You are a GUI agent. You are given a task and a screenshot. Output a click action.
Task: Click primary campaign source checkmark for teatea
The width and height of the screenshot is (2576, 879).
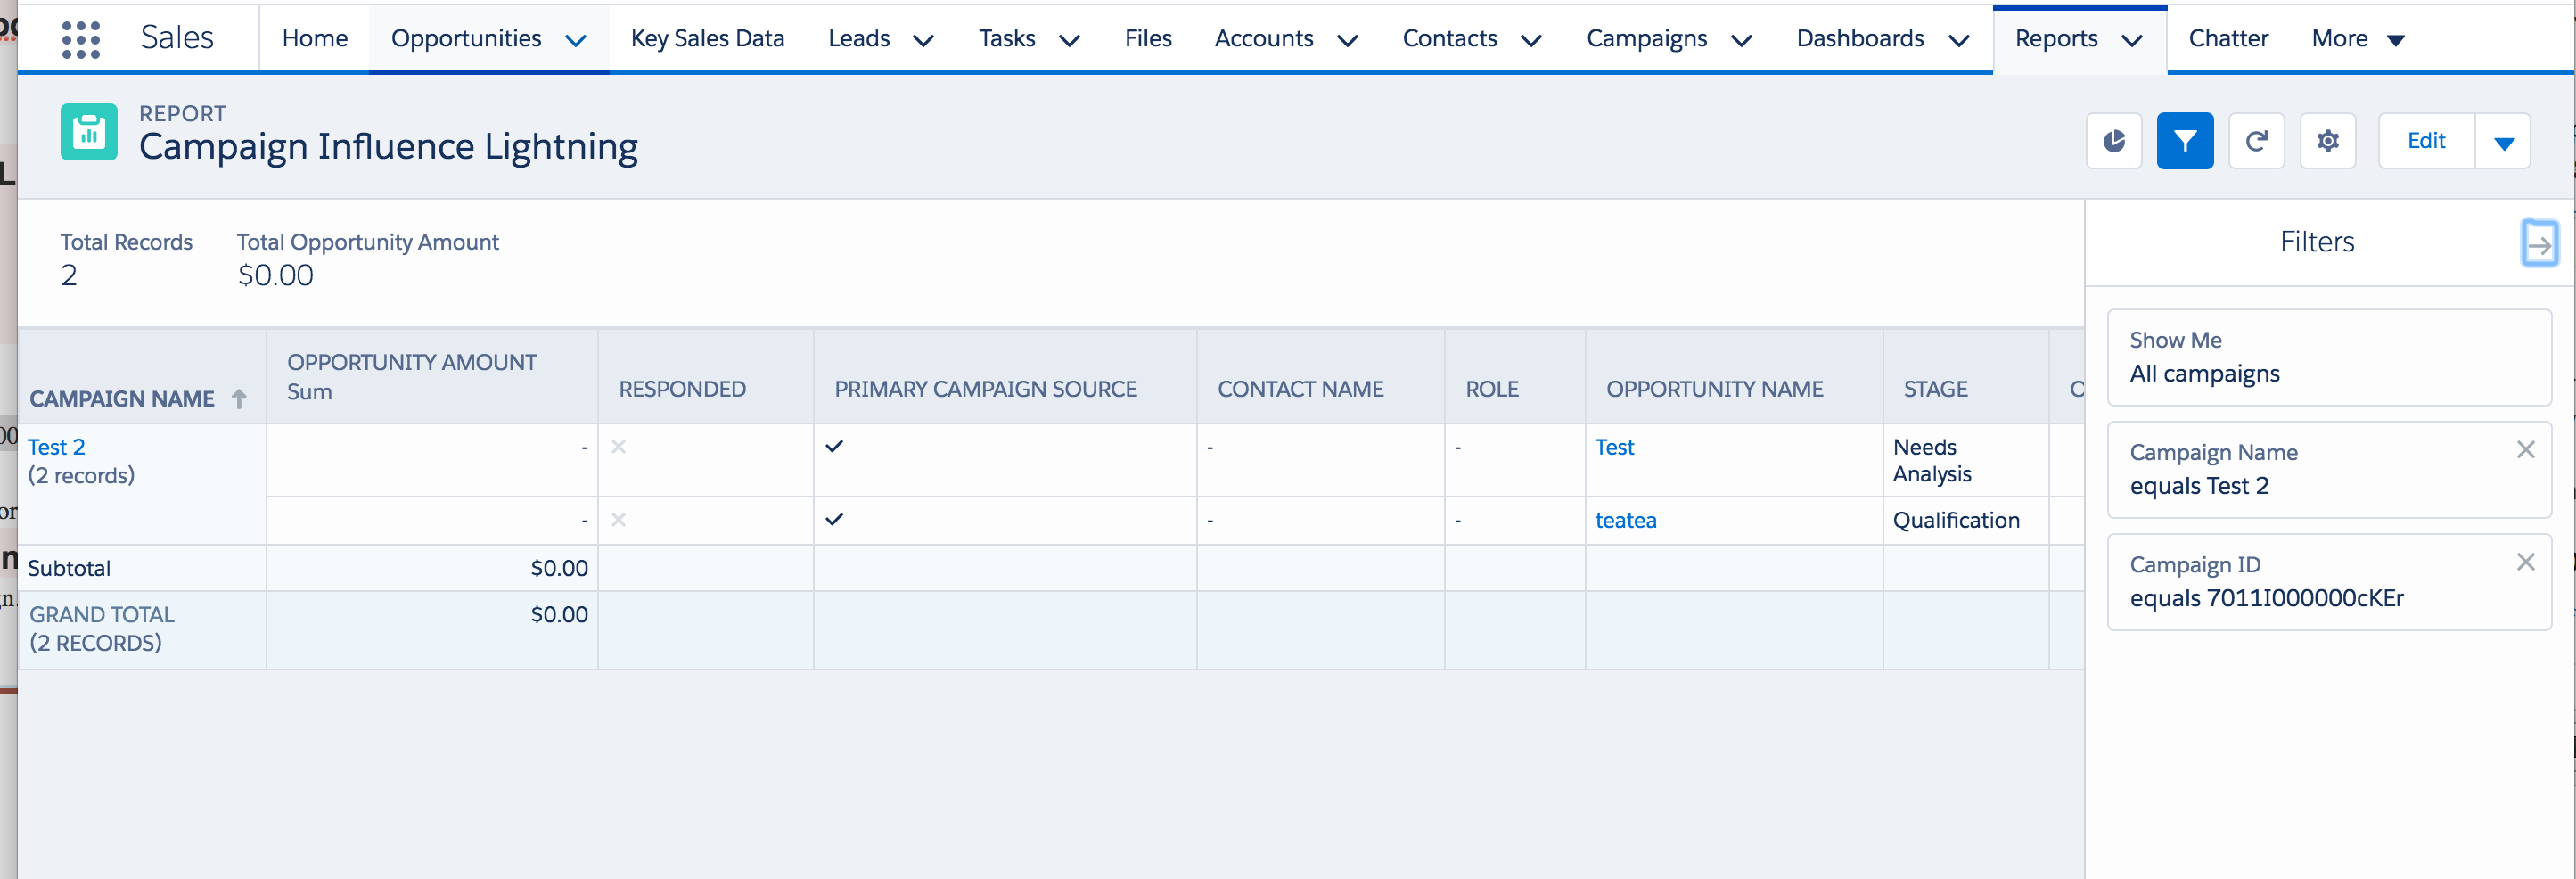(834, 519)
